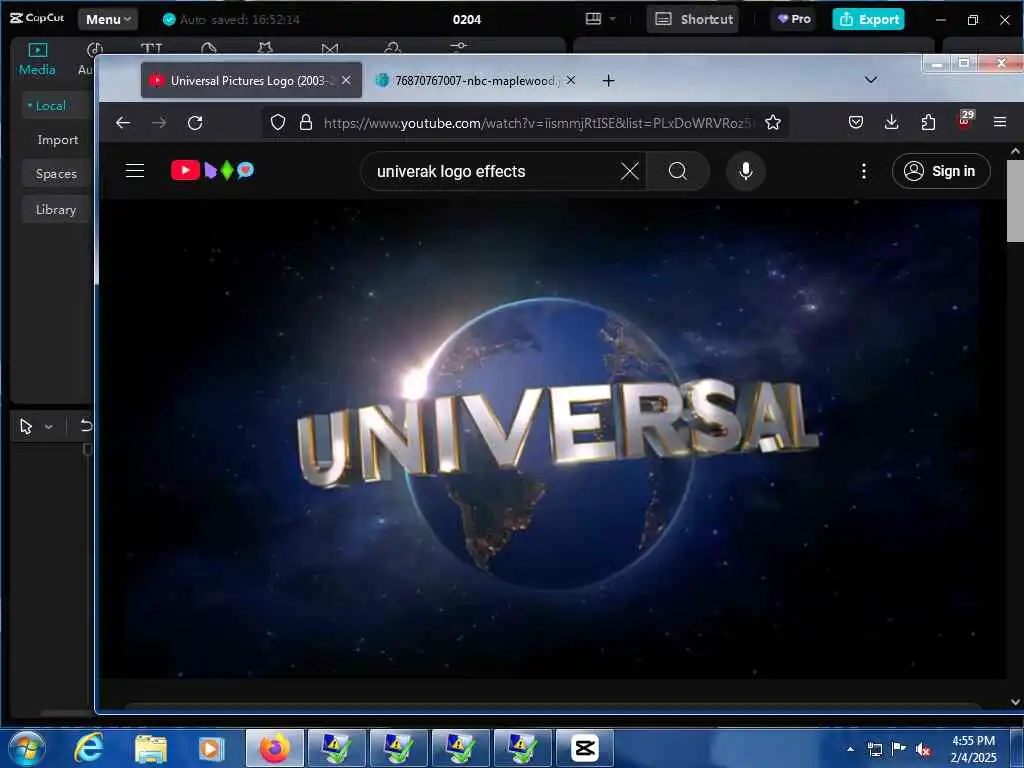1024x768 pixels.
Task: Export the CapCut project
Action: (868, 20)
